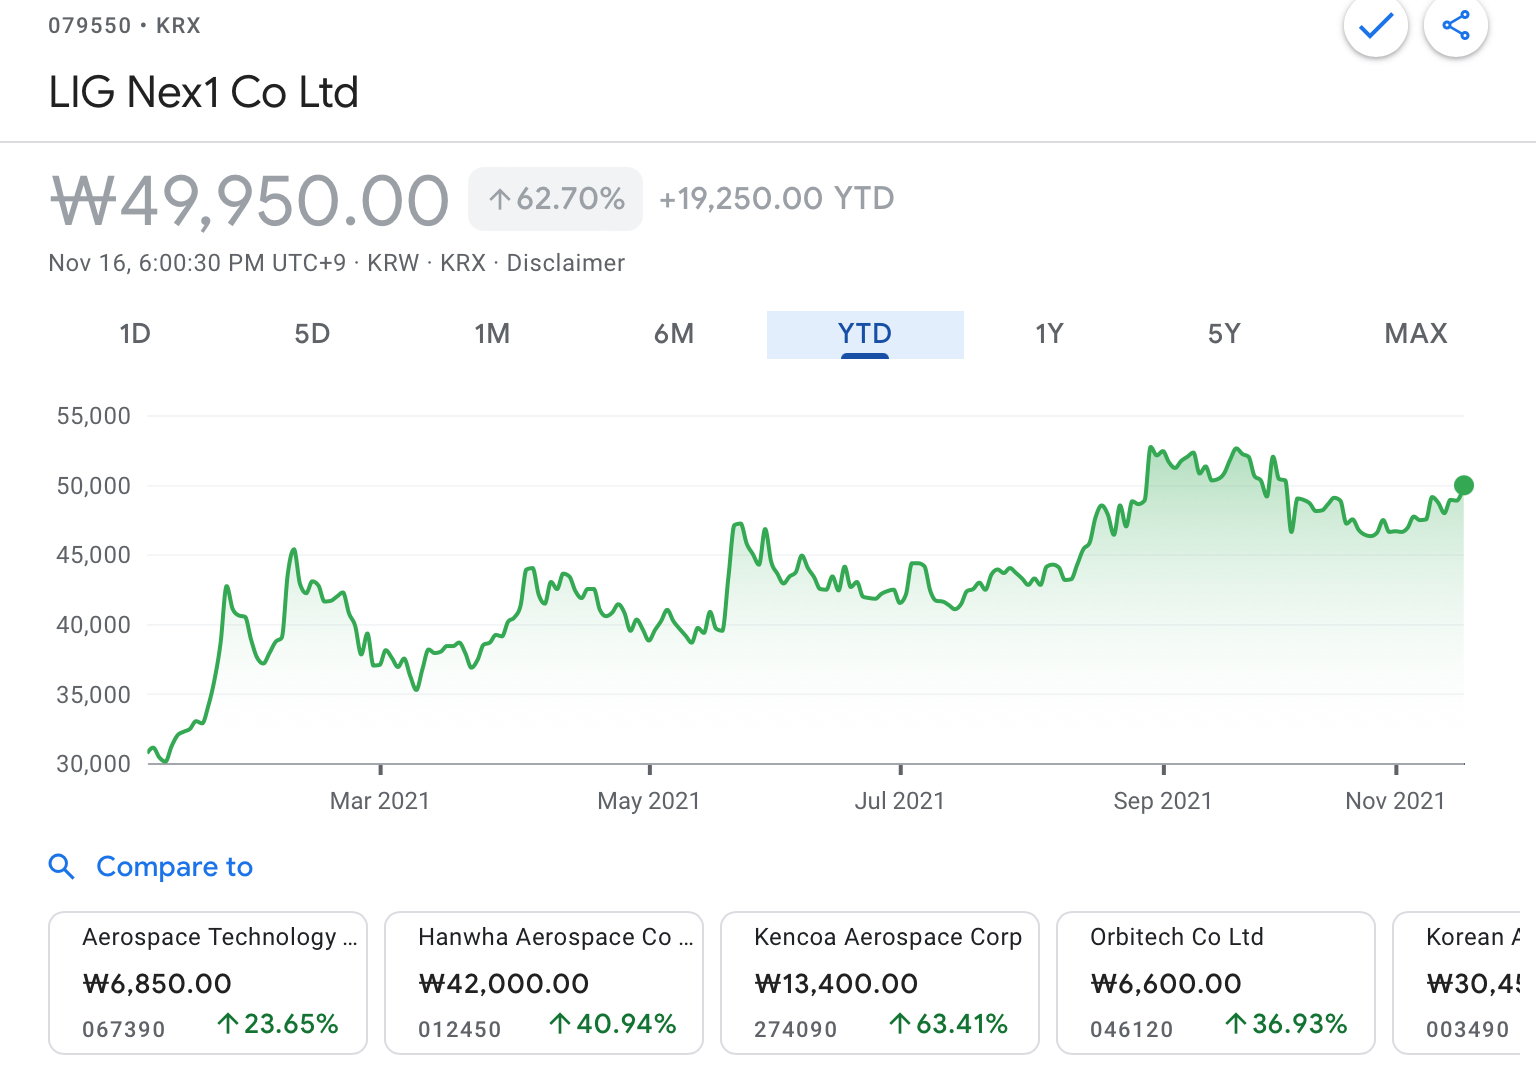
Task: Open the Disclaimer link
Action: click(x=565, y=263)
